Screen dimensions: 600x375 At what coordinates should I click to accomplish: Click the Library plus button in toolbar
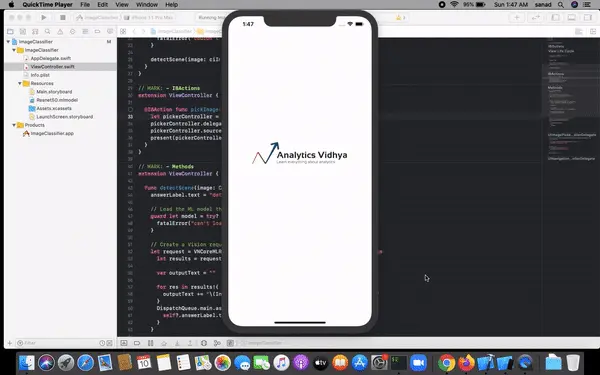pyautogui.click(x=517, y=18)
